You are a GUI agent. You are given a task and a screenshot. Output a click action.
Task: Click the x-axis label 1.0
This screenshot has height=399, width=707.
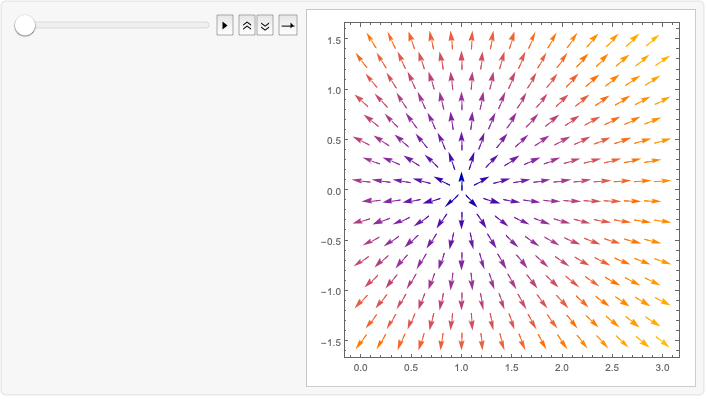(x=461, y=368)
